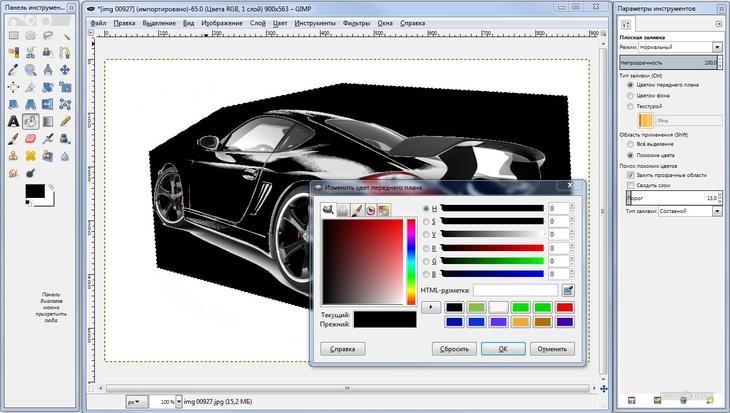This screenshot has width=730, height=413.
Task: Pick the red swatch in color history
Action: point(565,307)
